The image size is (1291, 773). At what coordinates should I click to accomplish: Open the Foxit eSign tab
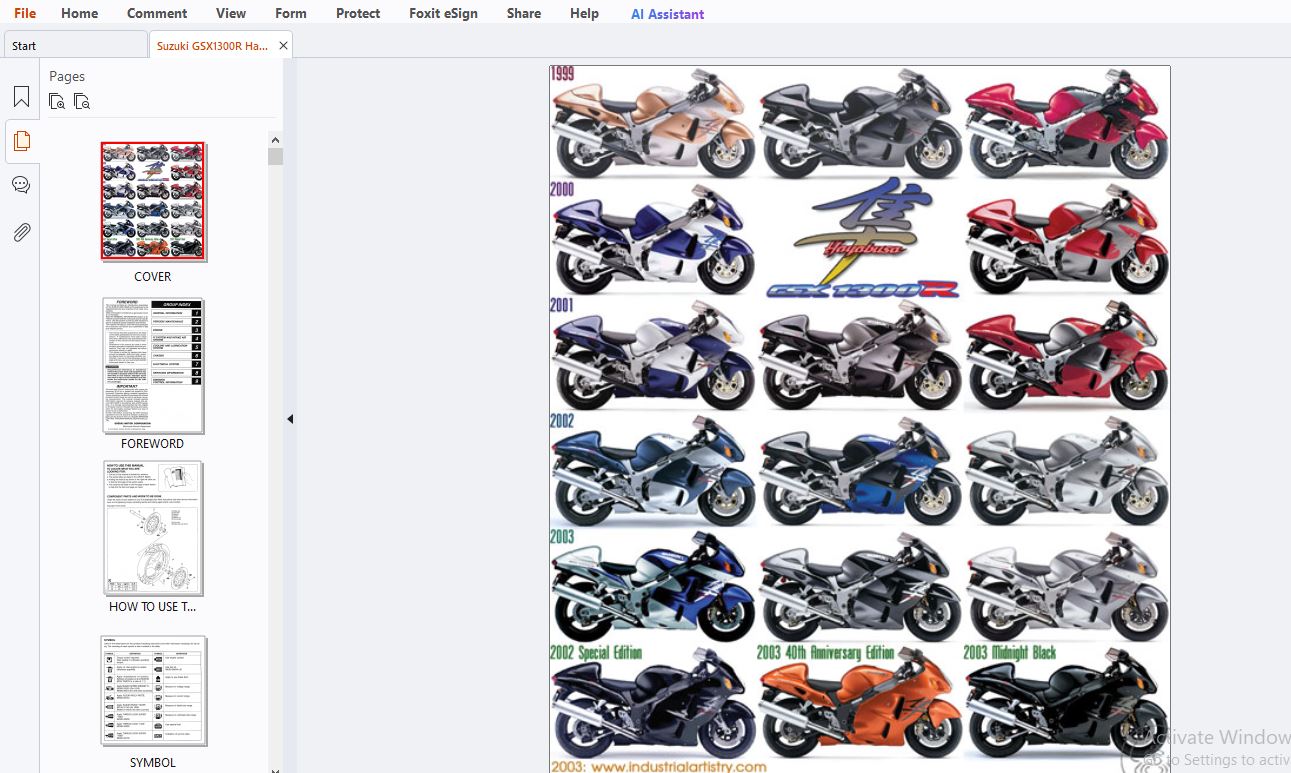tap(444, 13)
